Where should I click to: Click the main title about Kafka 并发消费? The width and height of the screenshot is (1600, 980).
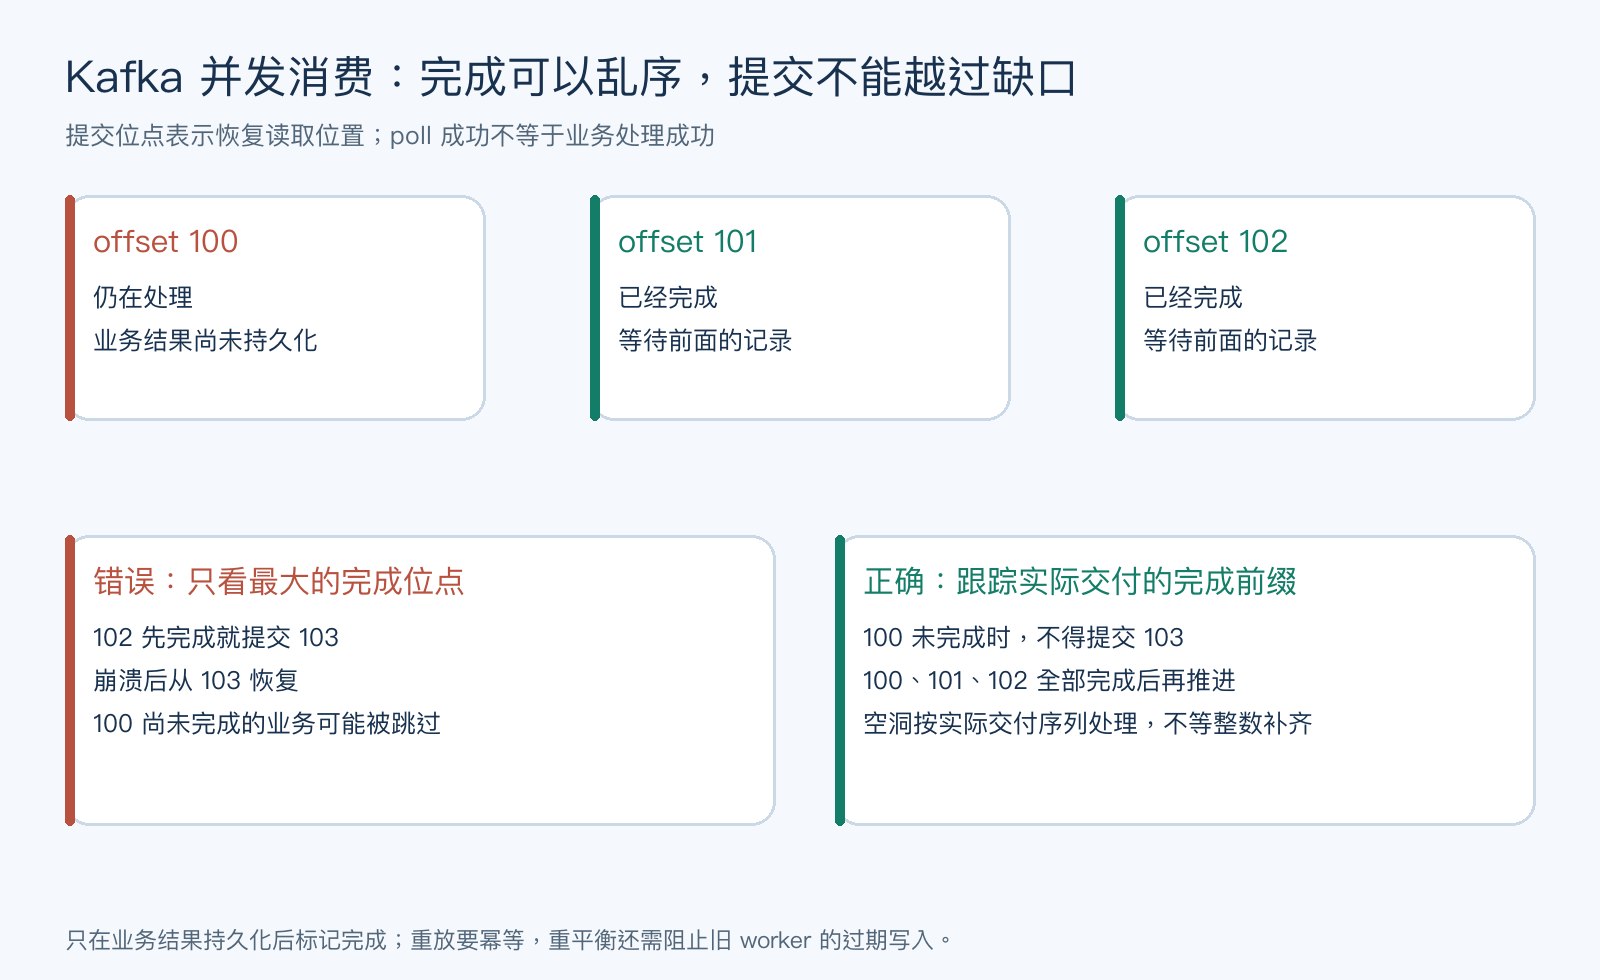tap(571, 77)
